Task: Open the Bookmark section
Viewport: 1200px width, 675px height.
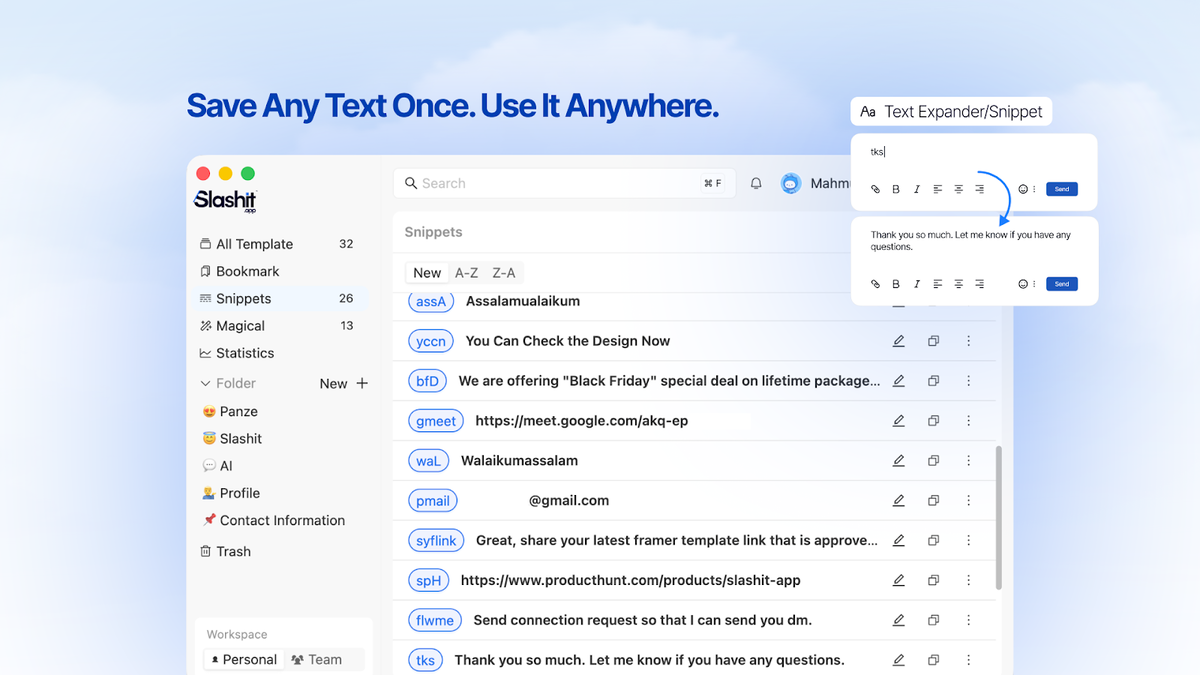Action: click(244, 271)
